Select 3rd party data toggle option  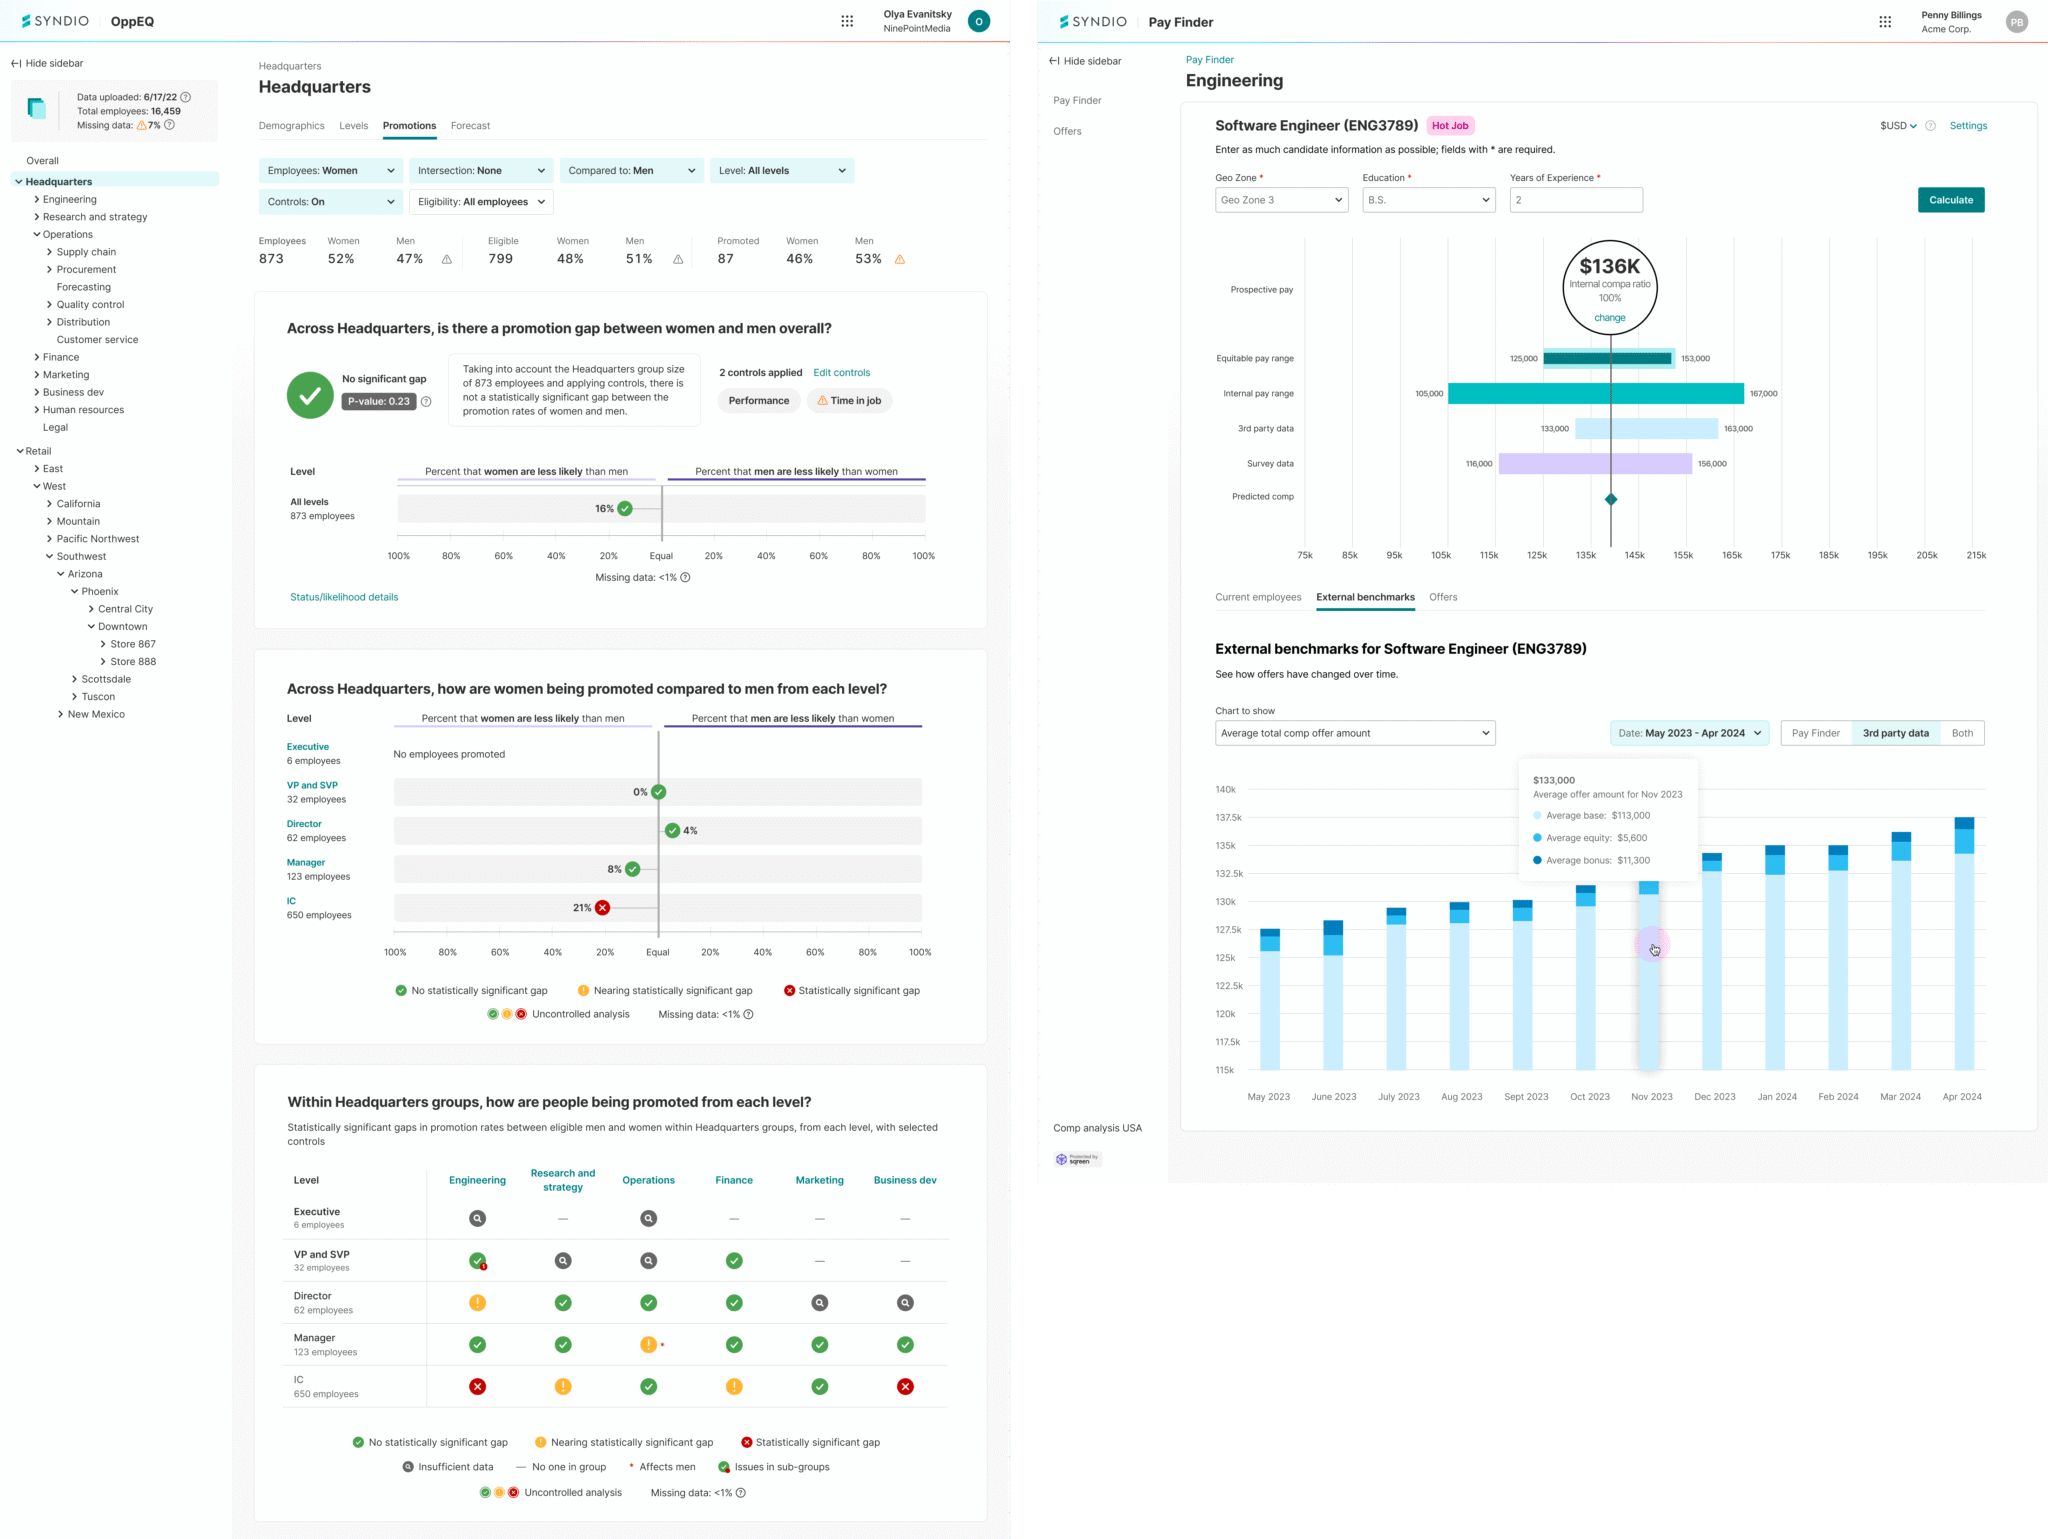(1895, 734)
